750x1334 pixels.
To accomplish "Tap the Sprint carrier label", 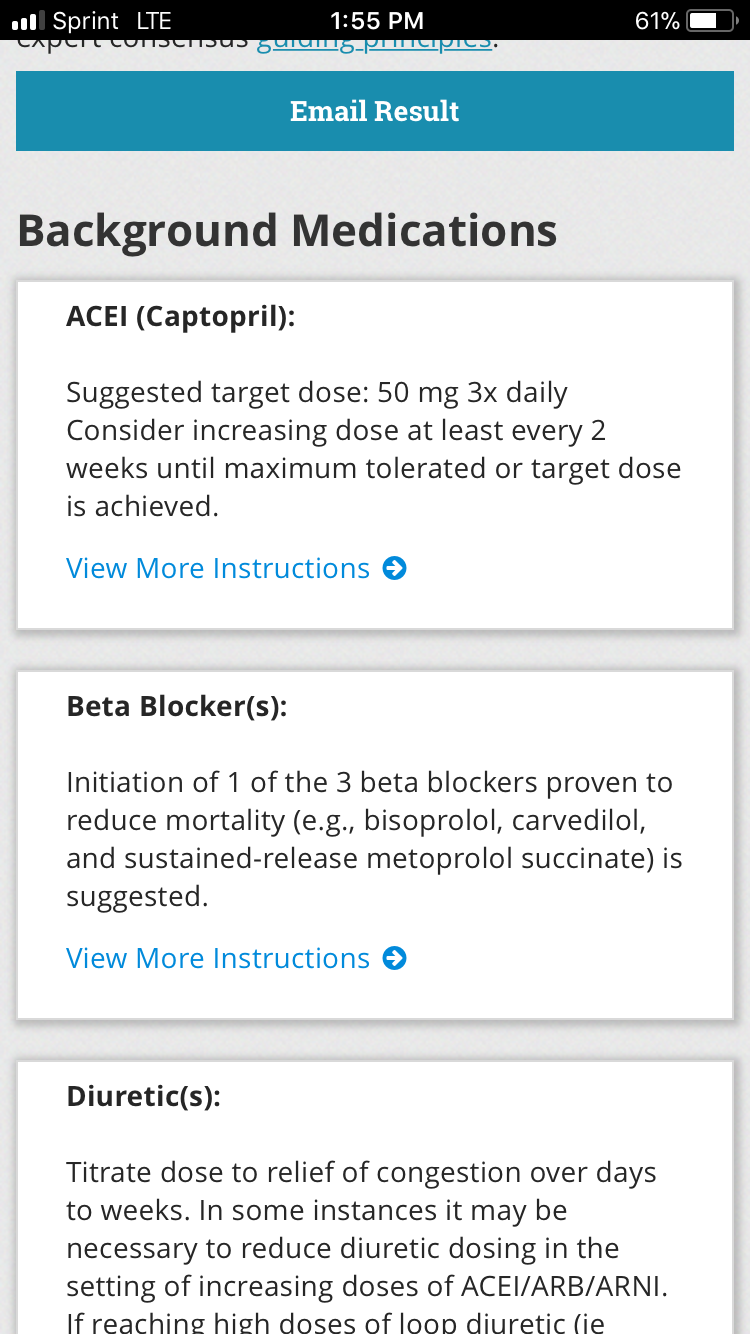I will click(85, 20).
